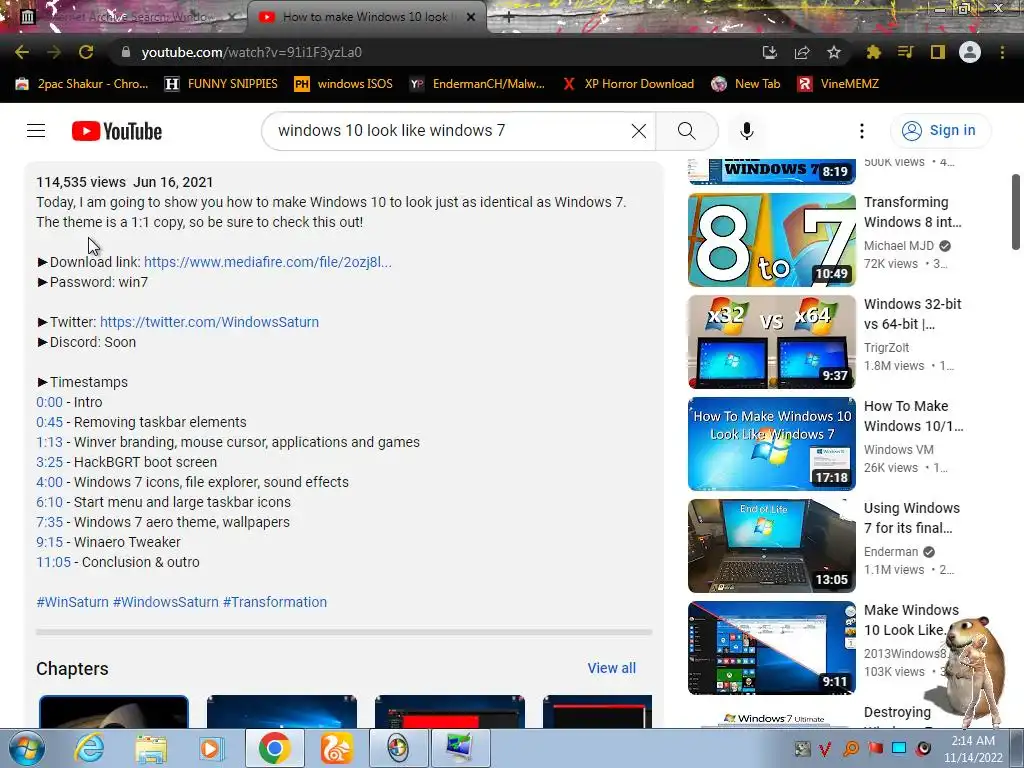This screenshot has height=768, width=1024.
Task: Open Transforming Windows 8 int... video title
Action: pyautogui.click(x=913, y=212)
